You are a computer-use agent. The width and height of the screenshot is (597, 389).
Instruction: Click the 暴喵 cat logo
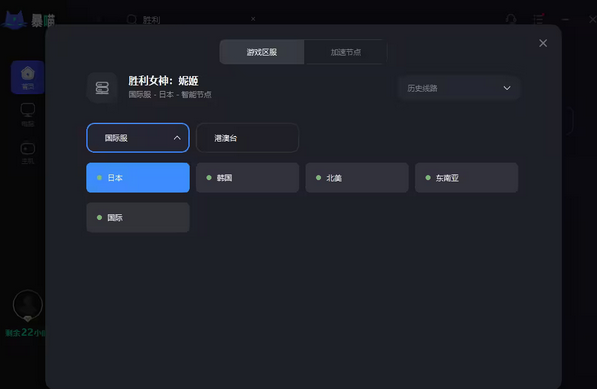(14, 20)
